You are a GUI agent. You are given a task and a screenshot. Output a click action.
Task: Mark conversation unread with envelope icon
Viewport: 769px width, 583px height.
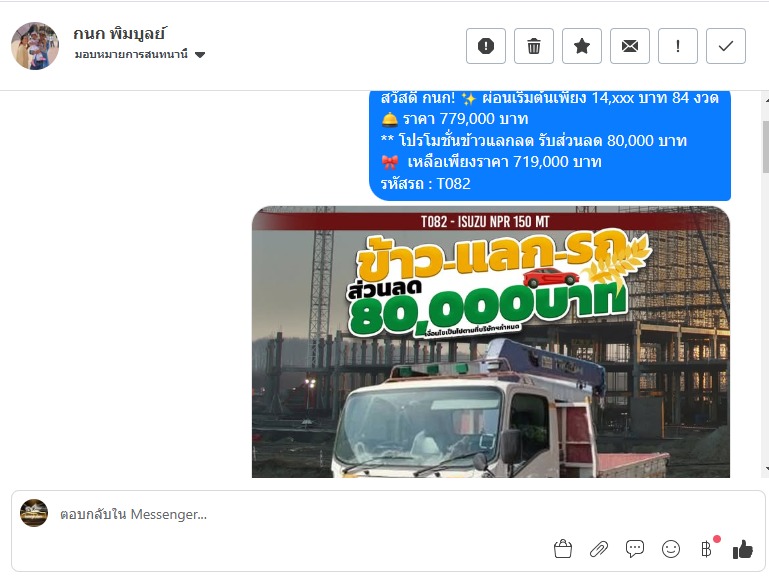630,46
